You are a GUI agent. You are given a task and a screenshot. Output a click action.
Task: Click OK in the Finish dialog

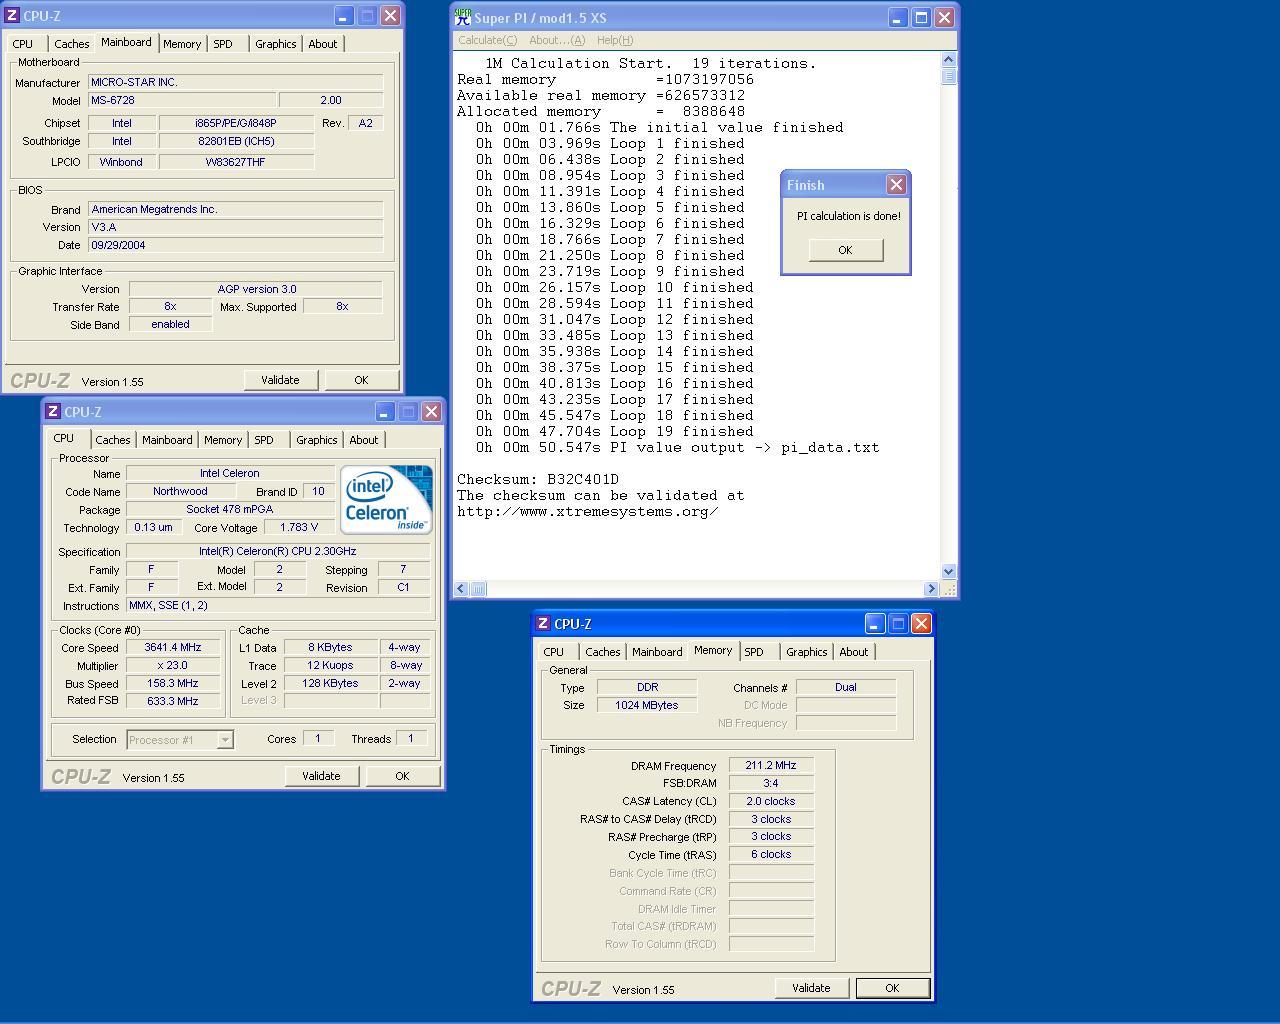coord(845,250)
